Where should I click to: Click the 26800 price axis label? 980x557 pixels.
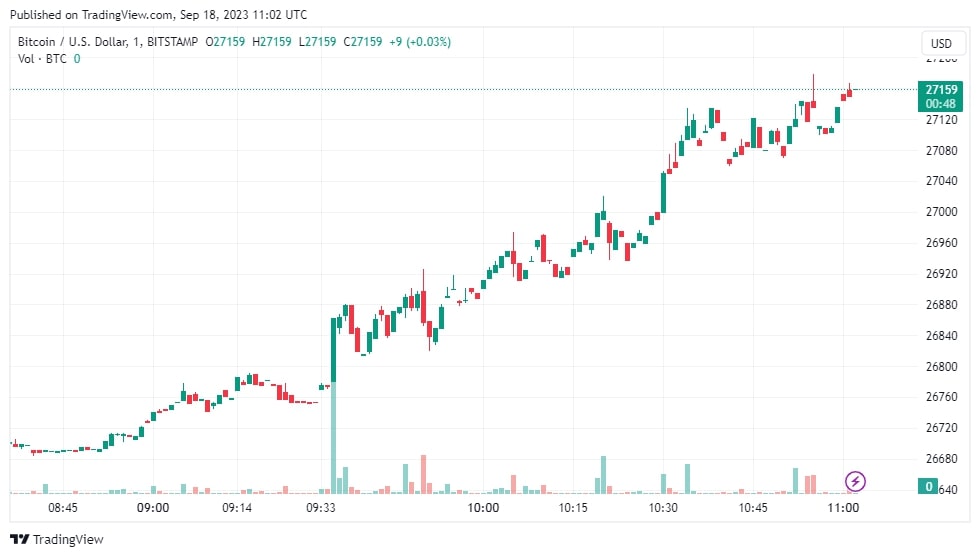tap(941, 367)
